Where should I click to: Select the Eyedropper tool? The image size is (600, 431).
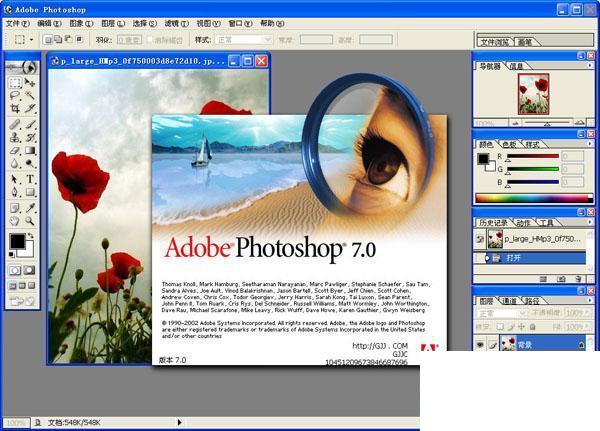(x=30, y=208)
